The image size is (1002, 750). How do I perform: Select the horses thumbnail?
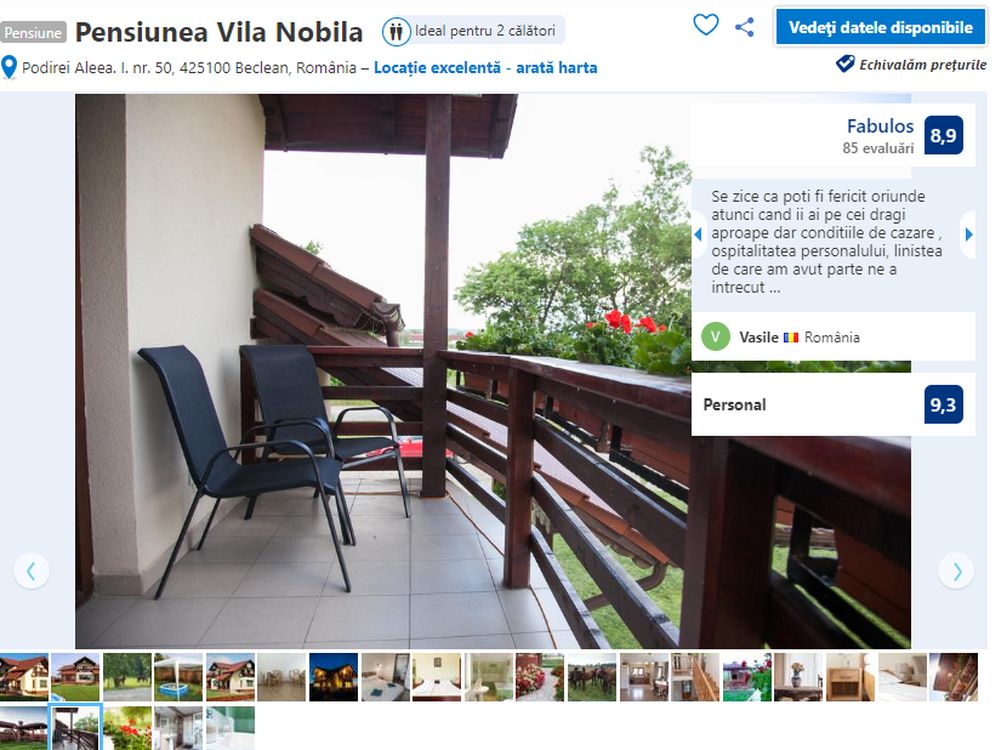point(592,677)
